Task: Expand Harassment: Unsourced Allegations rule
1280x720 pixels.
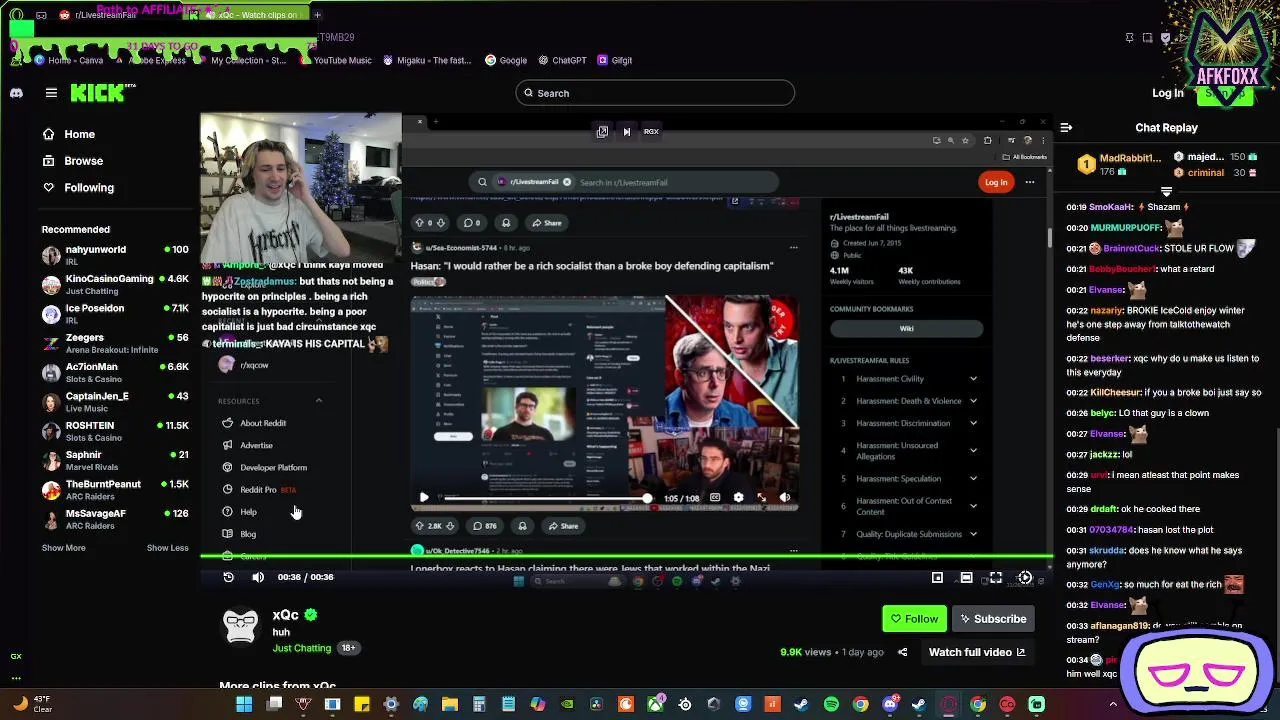Action: point(973,451)
